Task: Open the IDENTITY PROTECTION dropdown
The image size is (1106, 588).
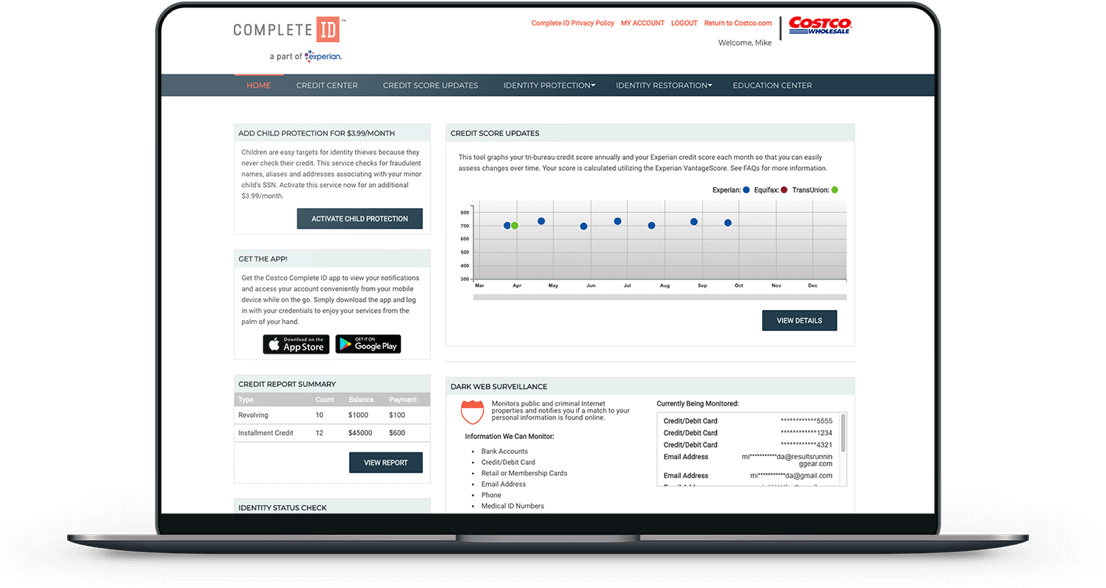Action: coord(548,85)
